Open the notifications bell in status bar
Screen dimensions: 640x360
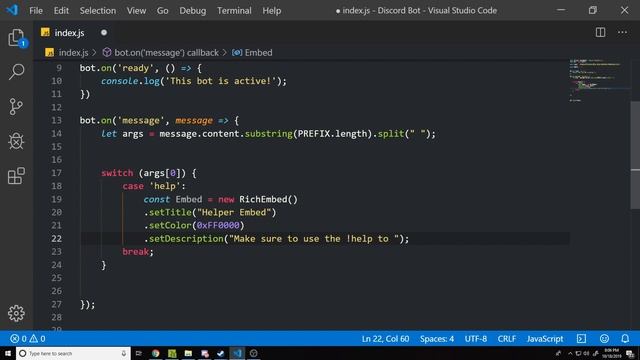point(625,338)
